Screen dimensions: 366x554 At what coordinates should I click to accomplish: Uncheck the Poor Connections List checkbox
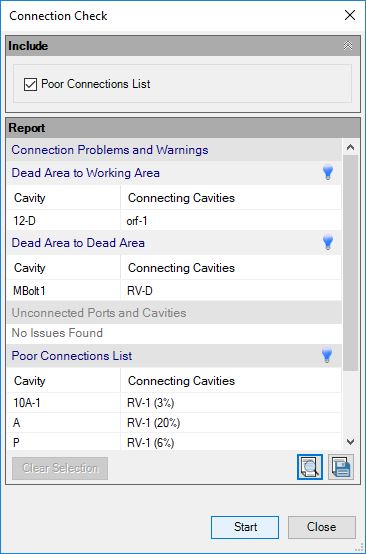(30, 84)
